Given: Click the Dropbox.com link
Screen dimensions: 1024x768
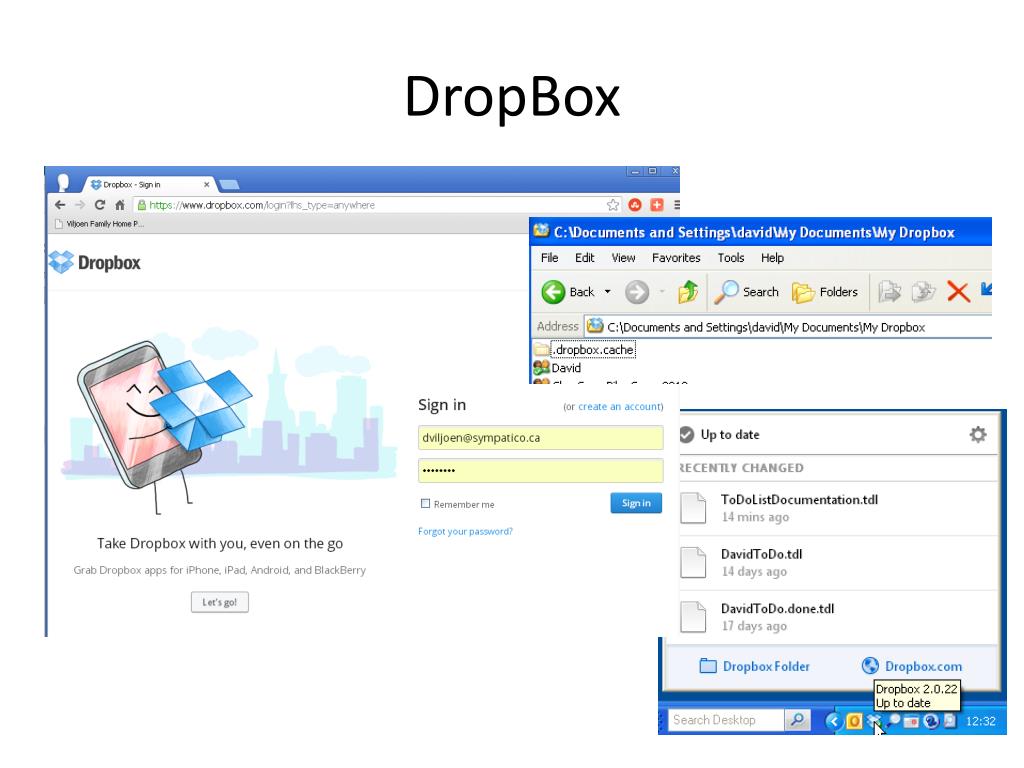Looking at the screenshot, I should coord(912,666).
